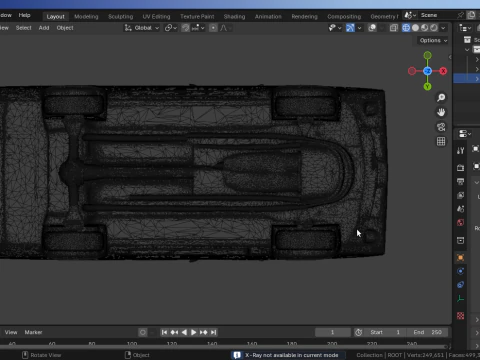Open the Output properties tab

(x=460, y=181)
